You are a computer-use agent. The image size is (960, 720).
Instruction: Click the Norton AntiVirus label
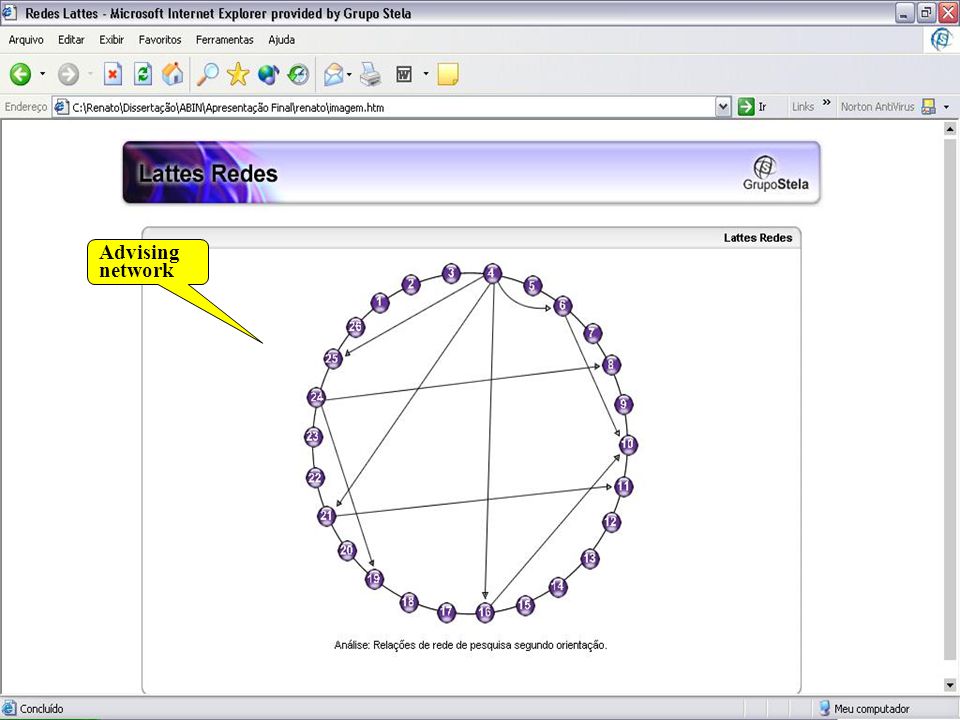[877, 107]
